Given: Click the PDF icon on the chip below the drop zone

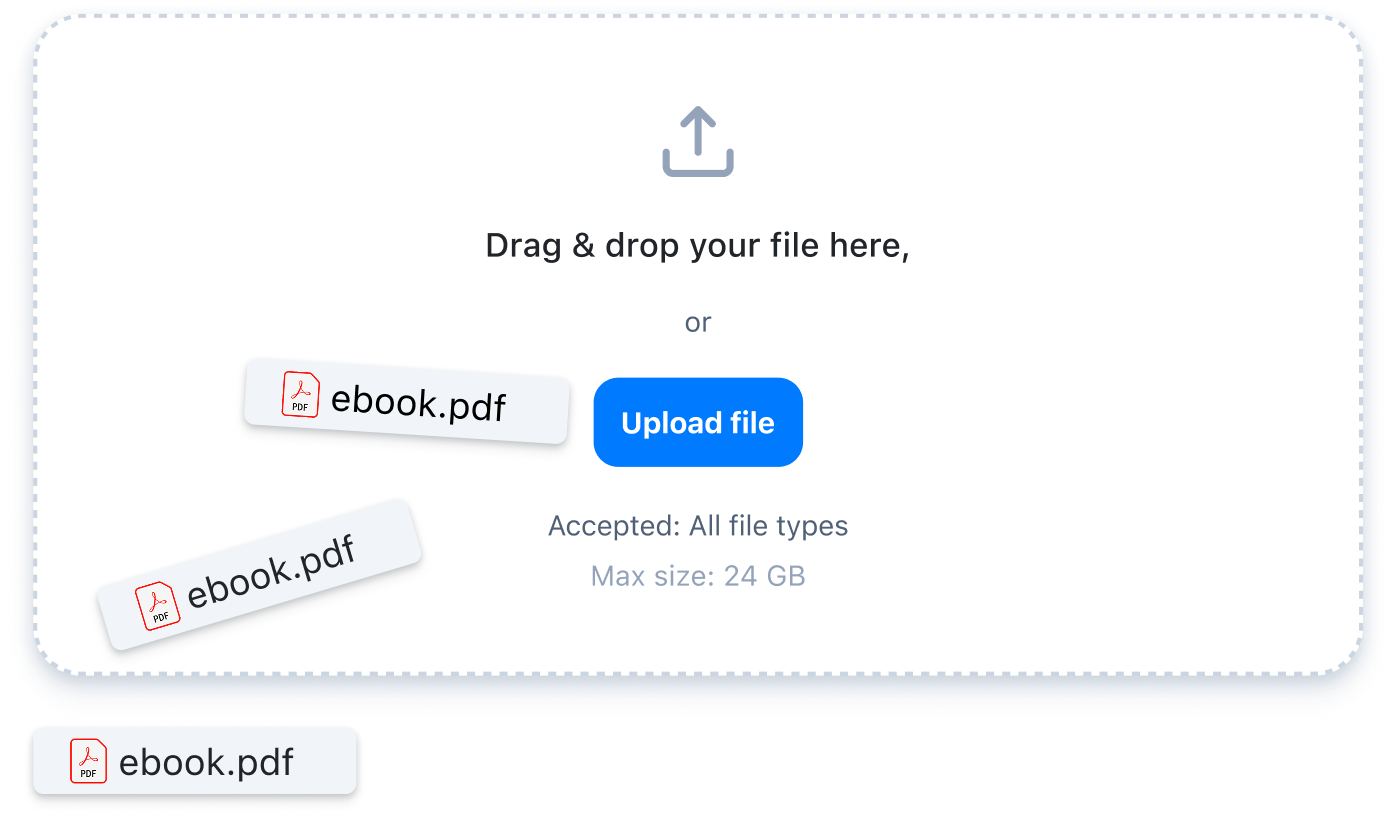Looking at the screenshot, I should tap(88, 761).
